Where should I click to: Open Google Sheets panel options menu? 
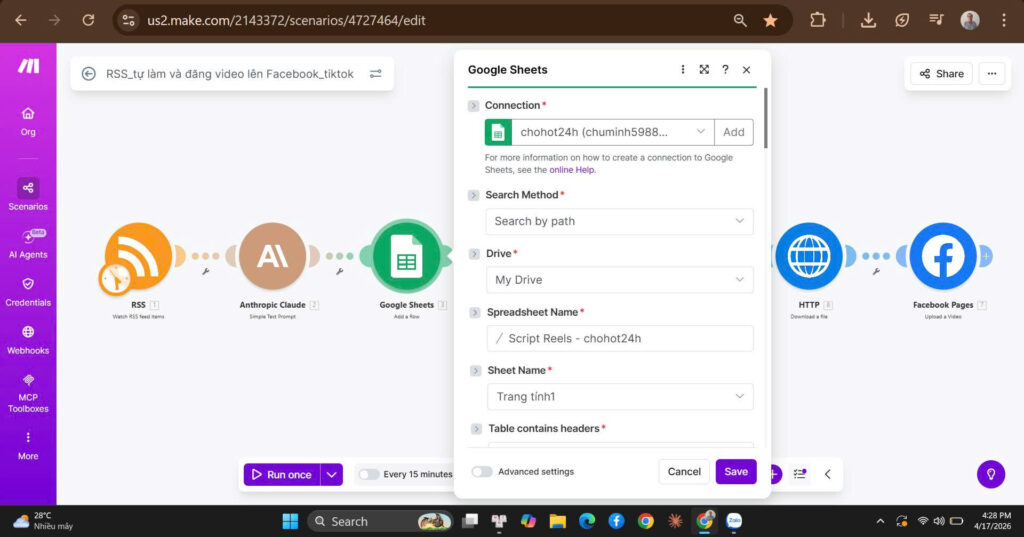click(683, 70)
